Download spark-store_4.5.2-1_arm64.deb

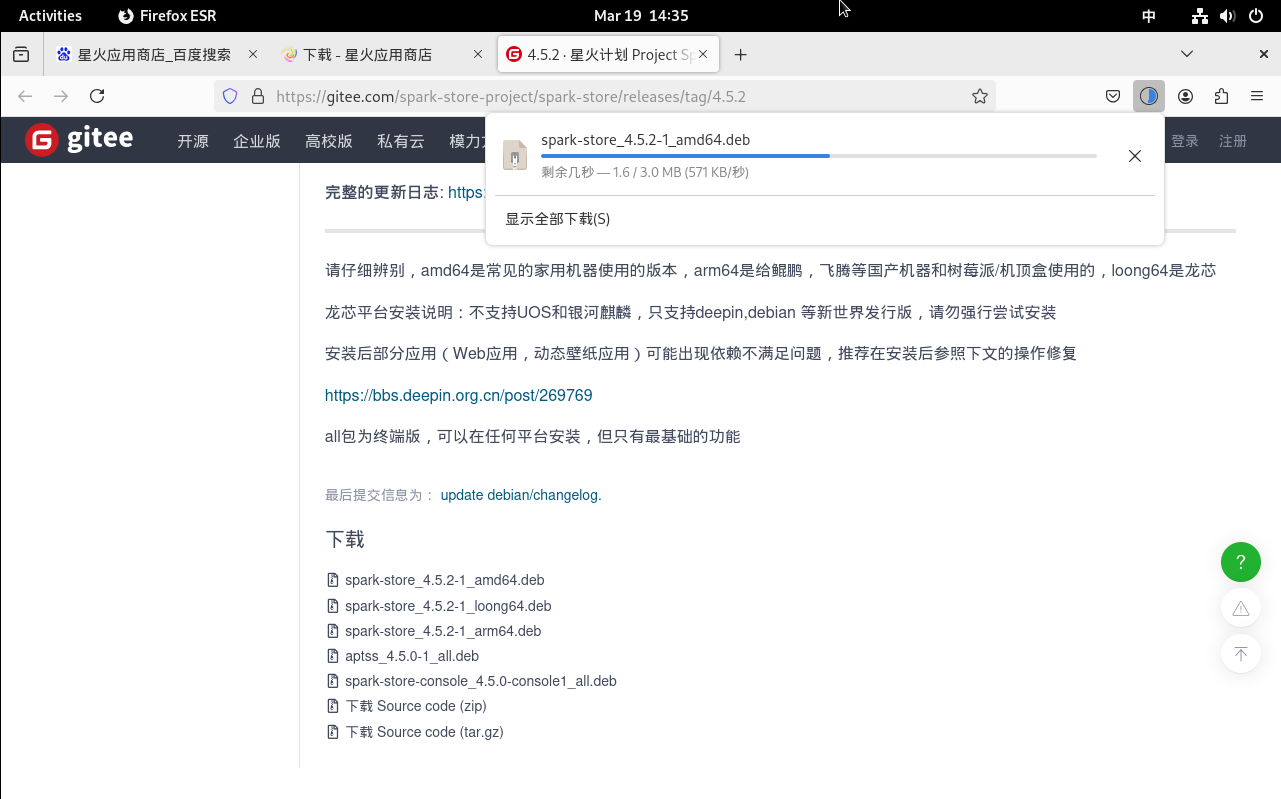(443, 631)
